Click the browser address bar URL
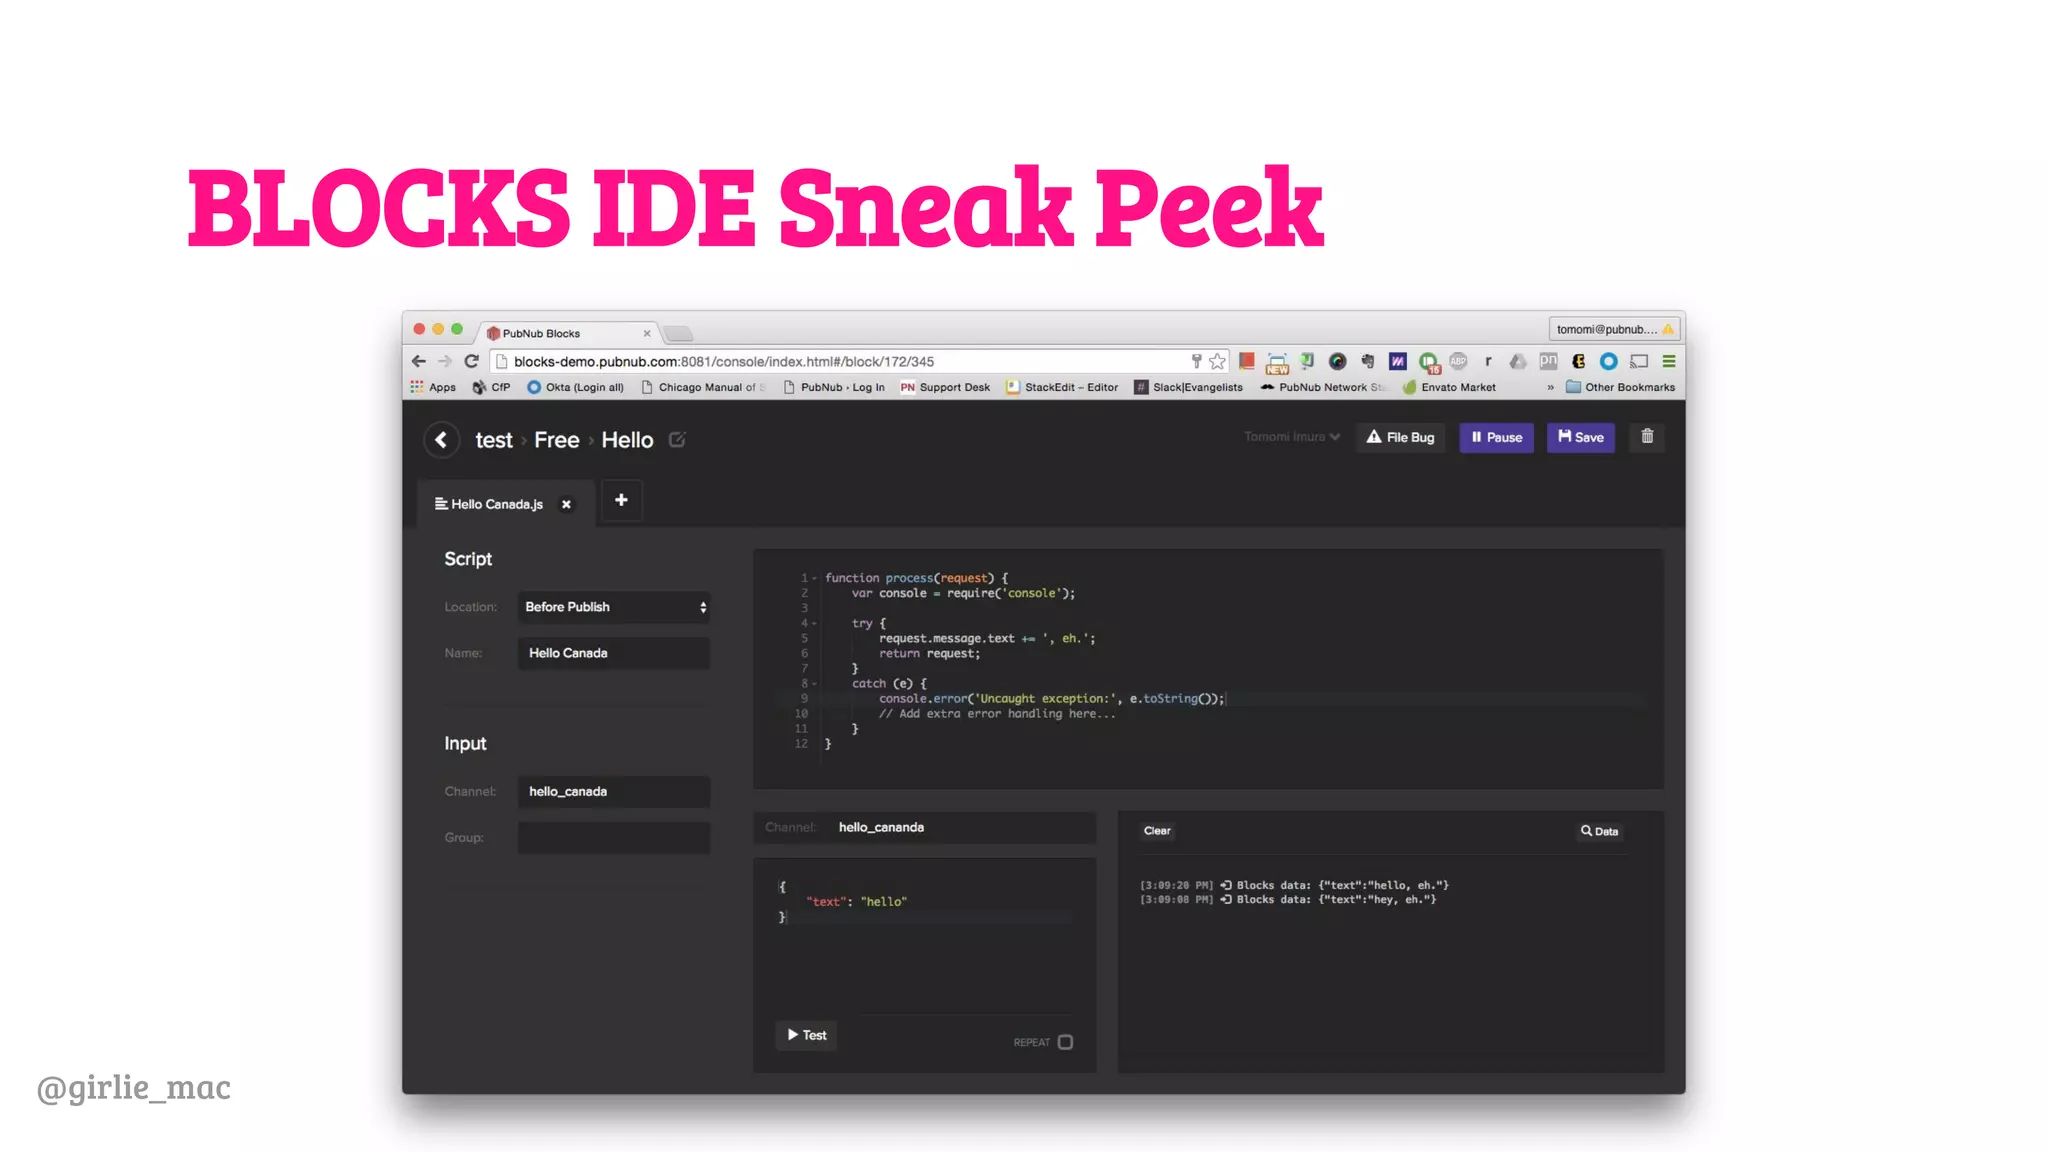 click(x=724, y=361)
